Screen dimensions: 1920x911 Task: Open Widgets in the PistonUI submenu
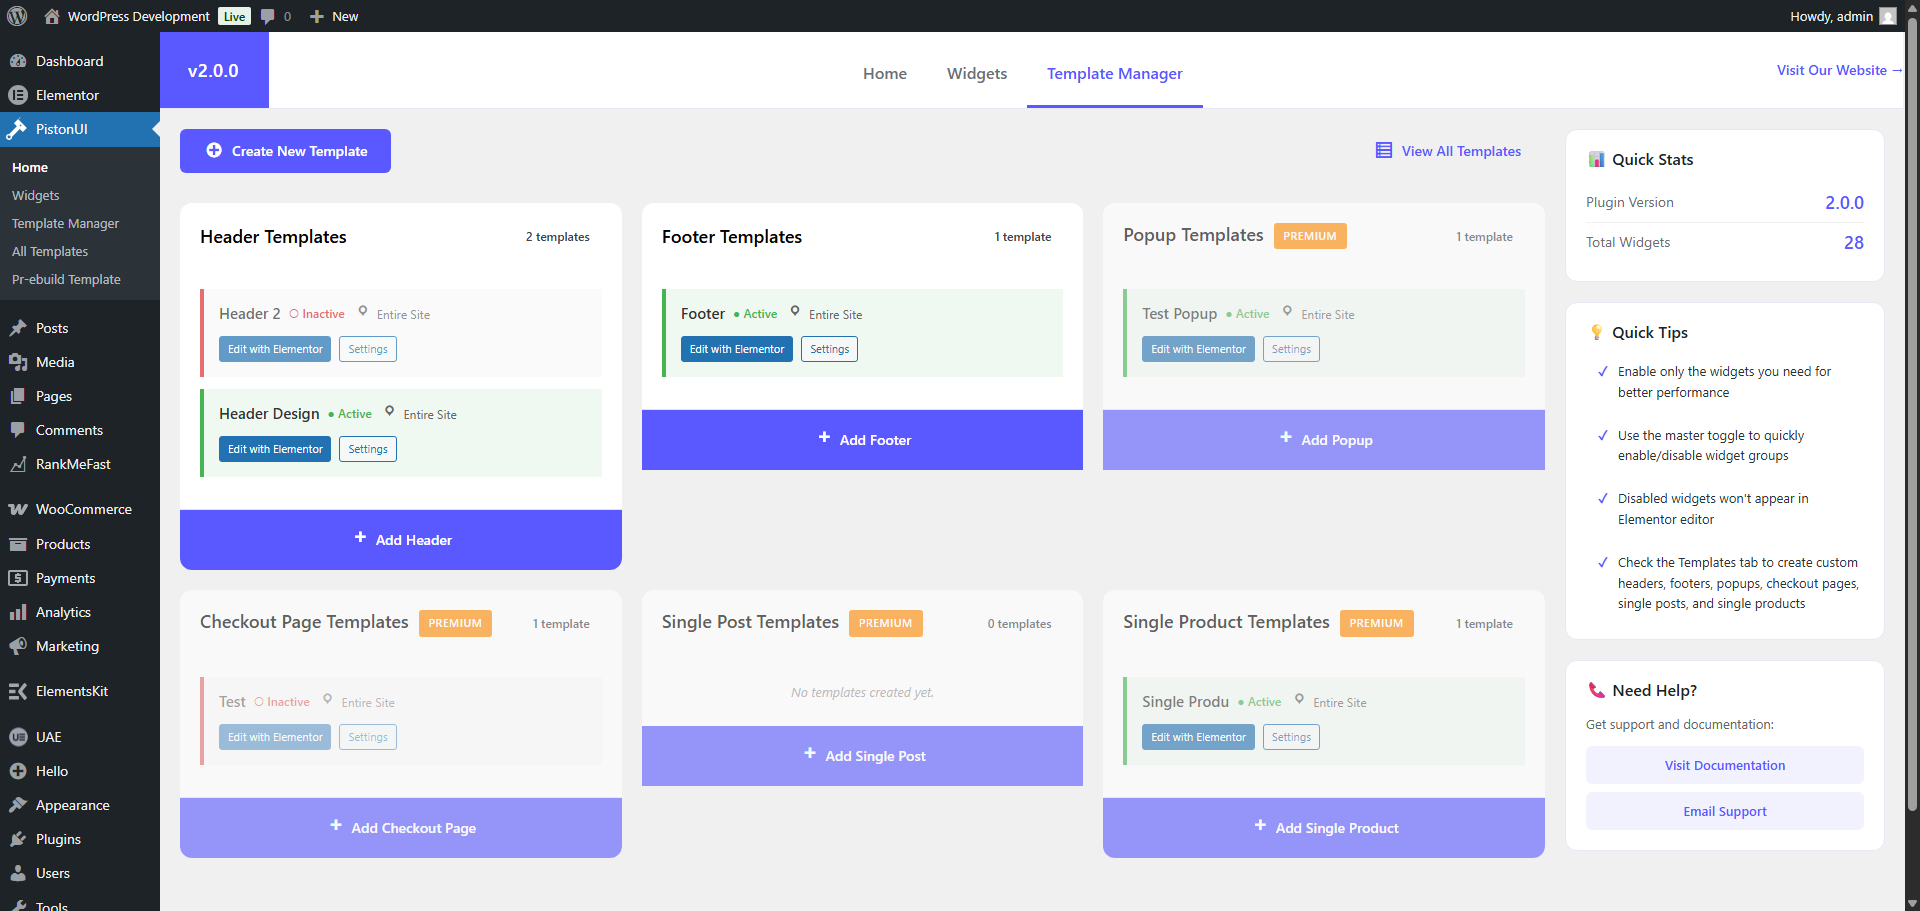[x=36, y=195]
